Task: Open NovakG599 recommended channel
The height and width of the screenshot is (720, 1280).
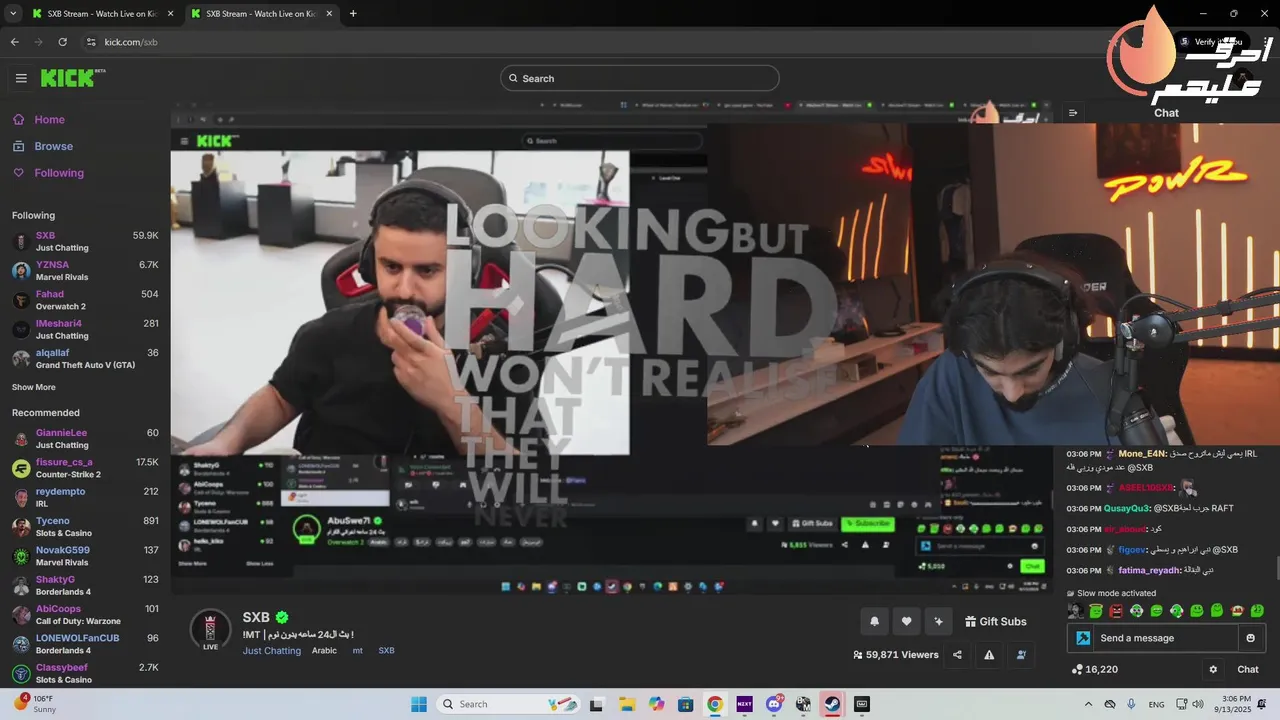Action: pyautogui.click(x=85, y=556)
